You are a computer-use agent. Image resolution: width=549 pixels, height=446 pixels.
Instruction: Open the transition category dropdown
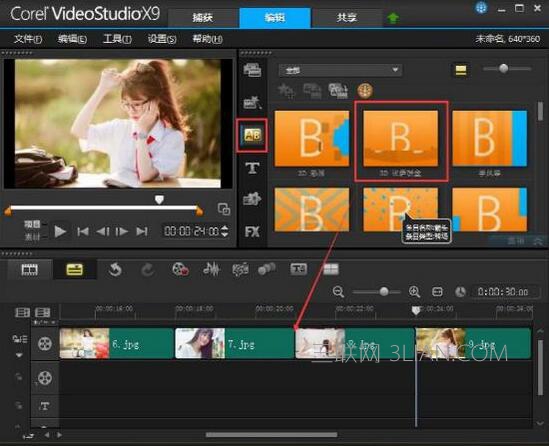point(340,70)
